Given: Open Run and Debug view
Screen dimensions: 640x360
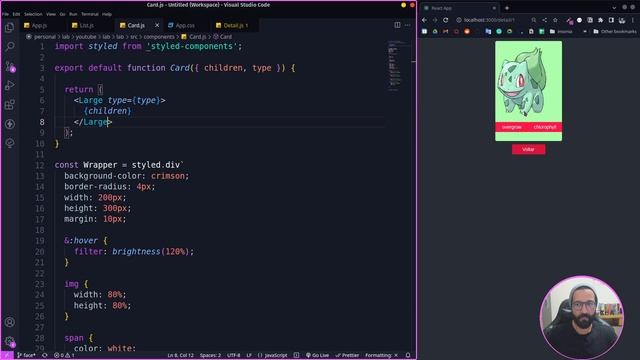Looking at the screenshot, I should pos(9,85).
